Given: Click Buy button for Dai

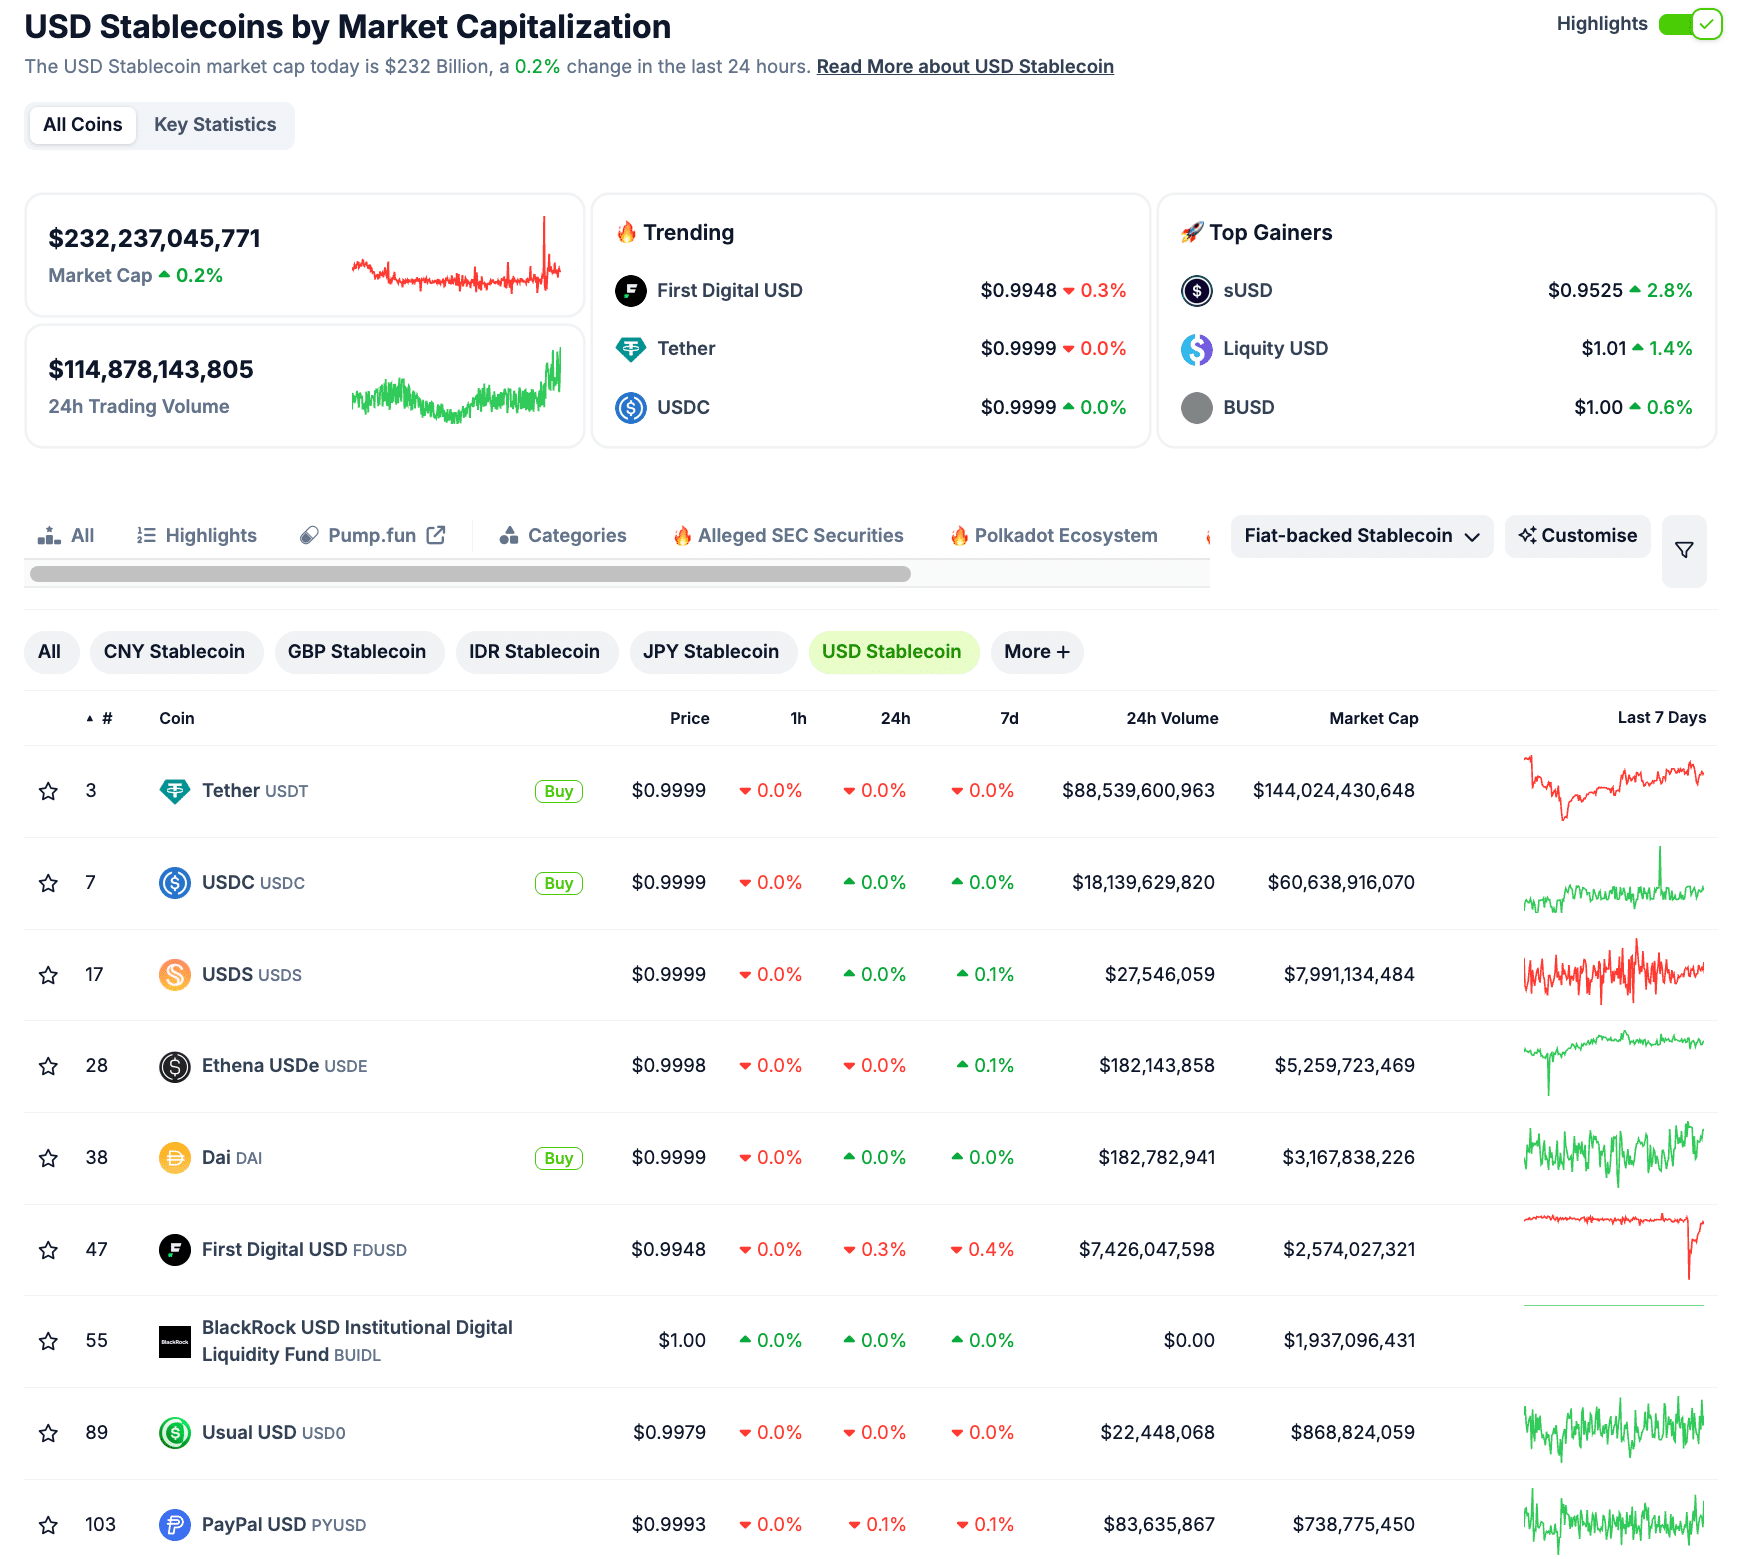Looking at the screenshot, I should (x=559, y=1159).
